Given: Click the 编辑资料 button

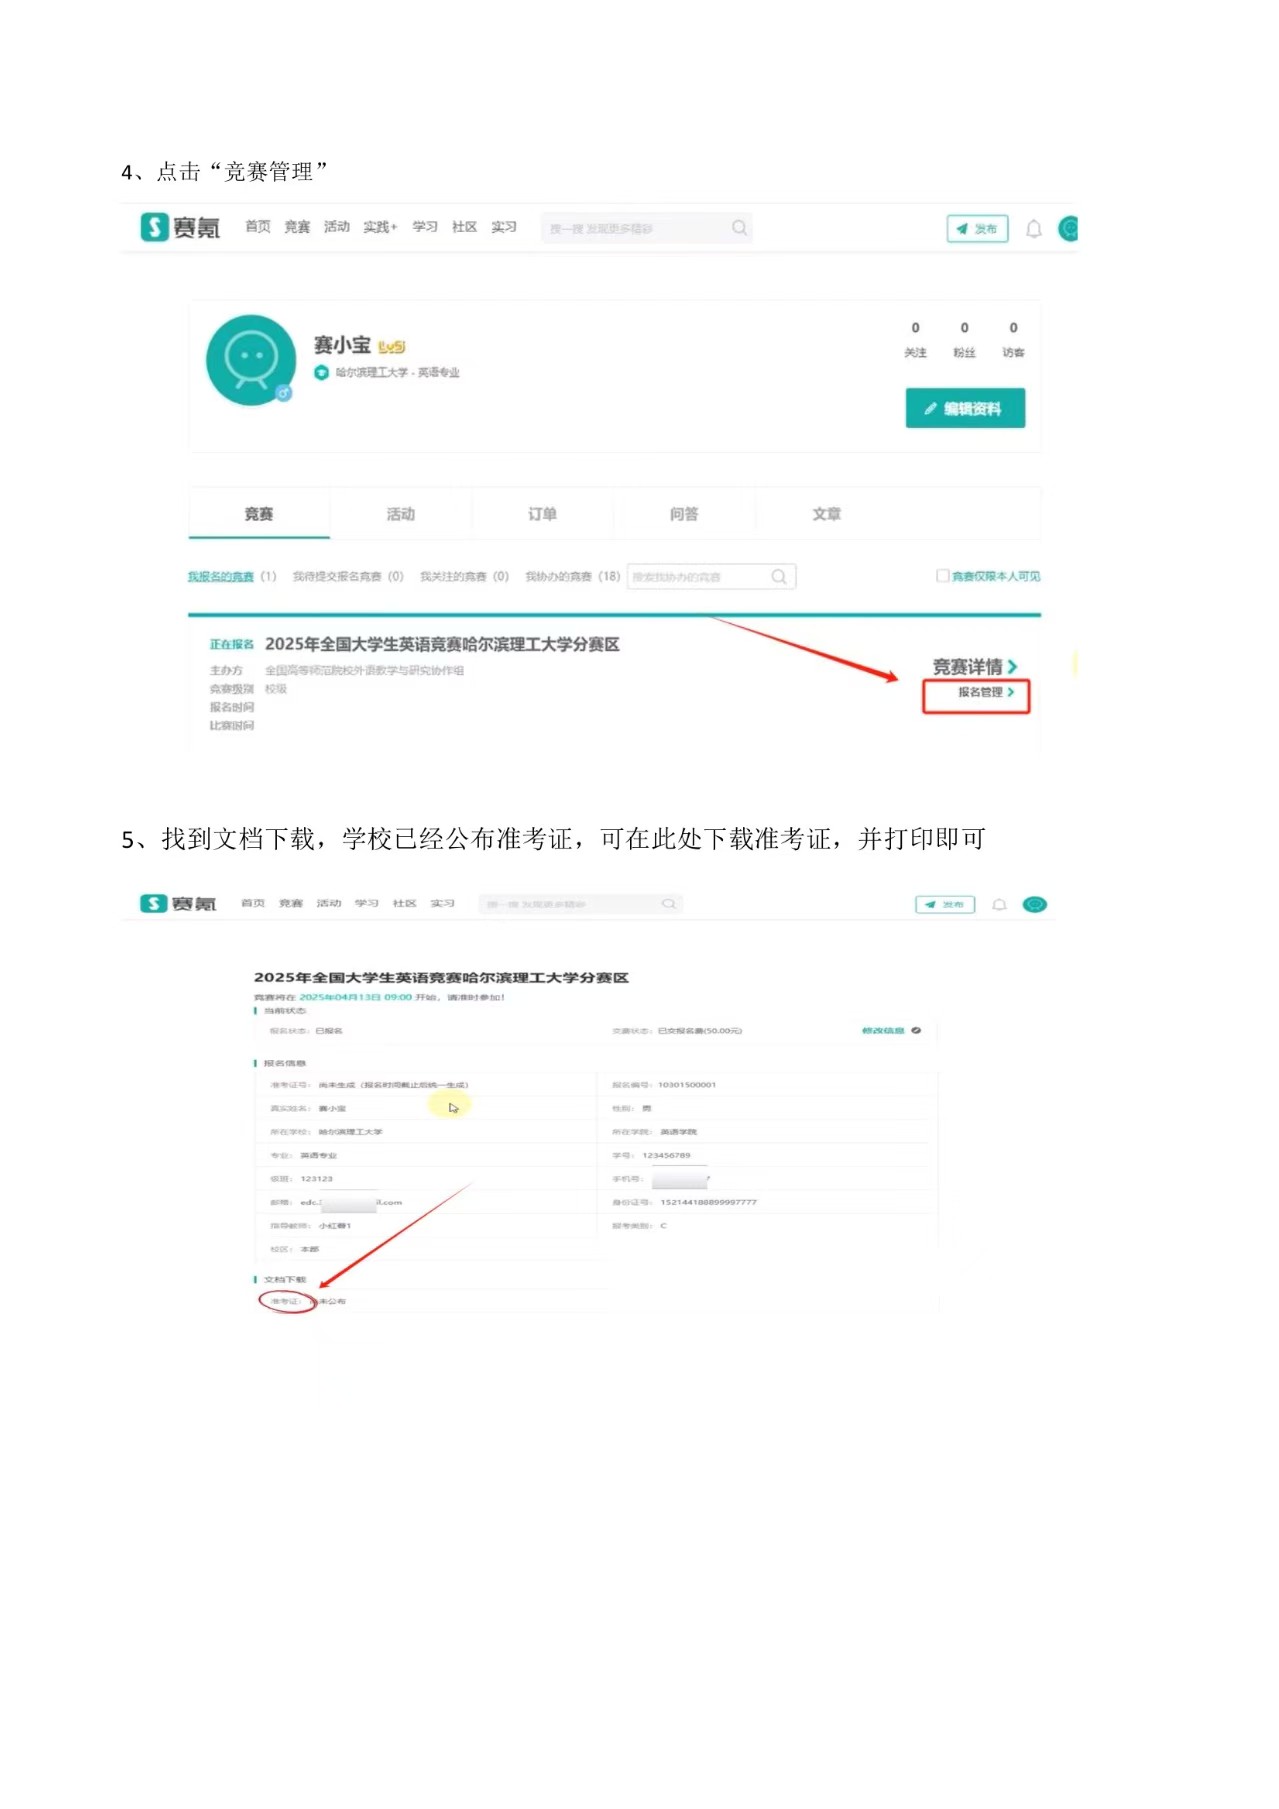Looking at the screenshot, I should (x=965, y=408).
